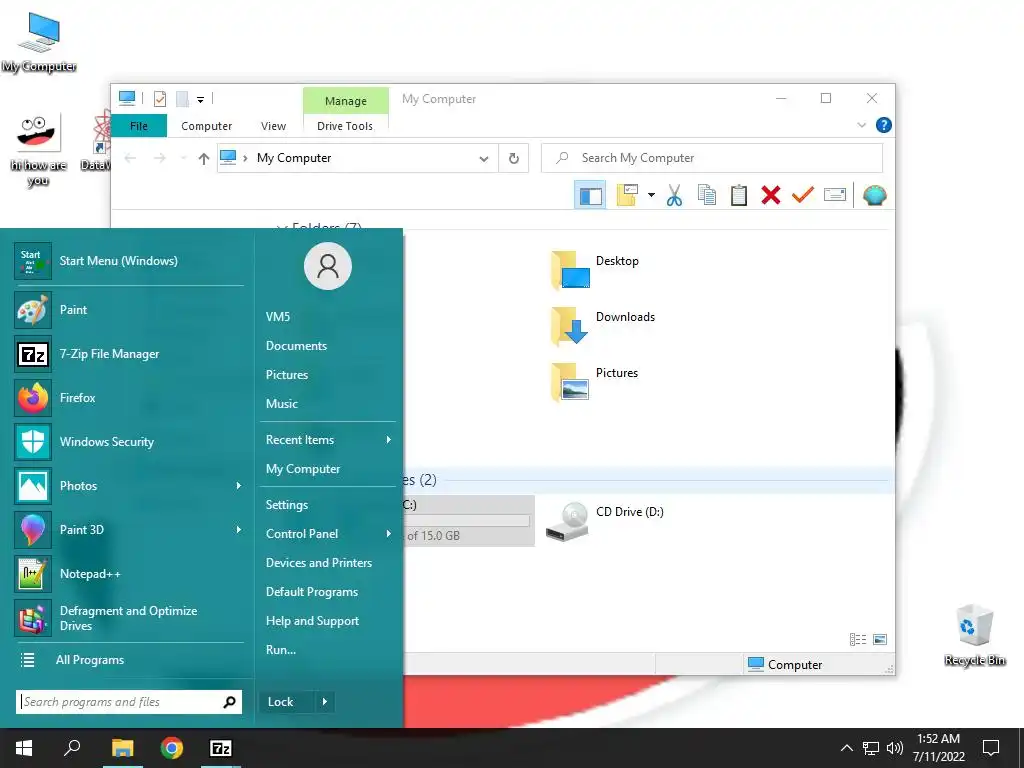Image resolution: width=1024 pixels, height=768 pixels.
Task: Open the address bar history dropdown
Action: pyautogui.click(x=483, y=158)
